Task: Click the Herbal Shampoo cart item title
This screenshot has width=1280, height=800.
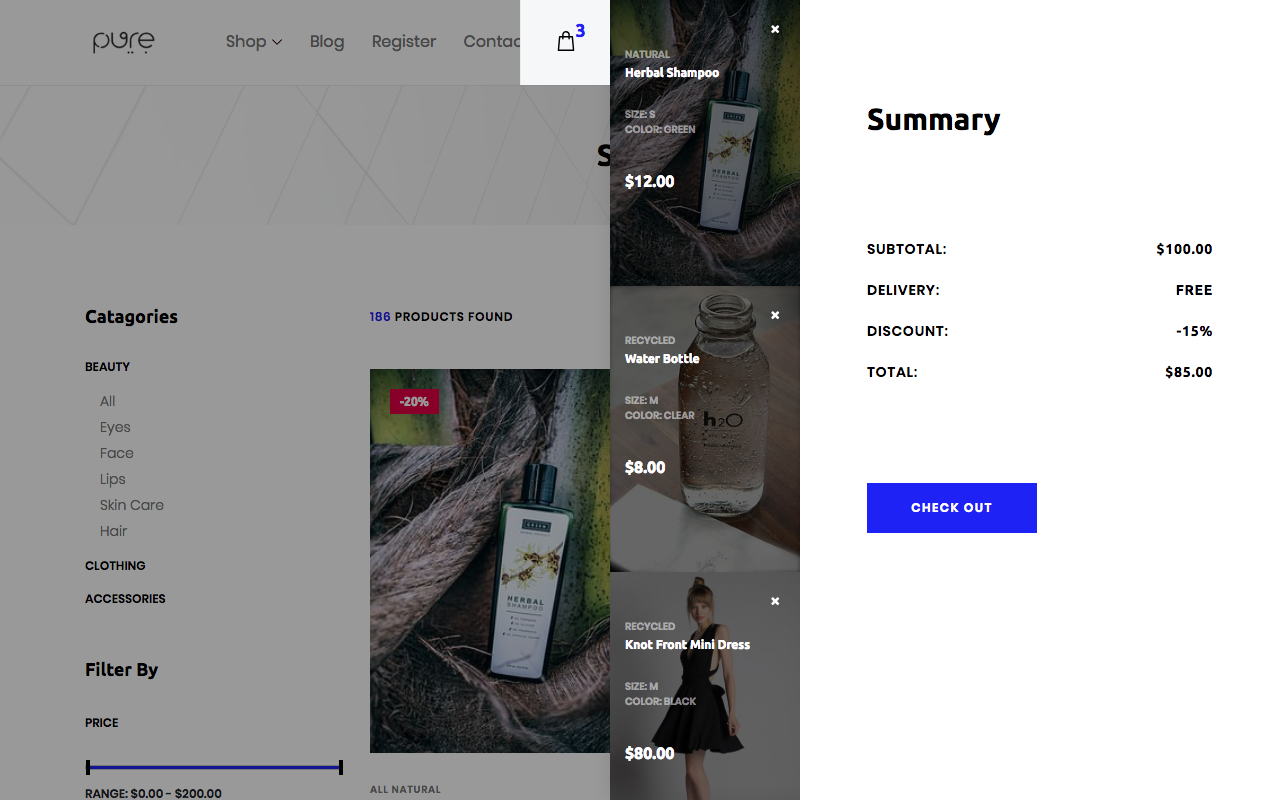Action: pos(672,73)
